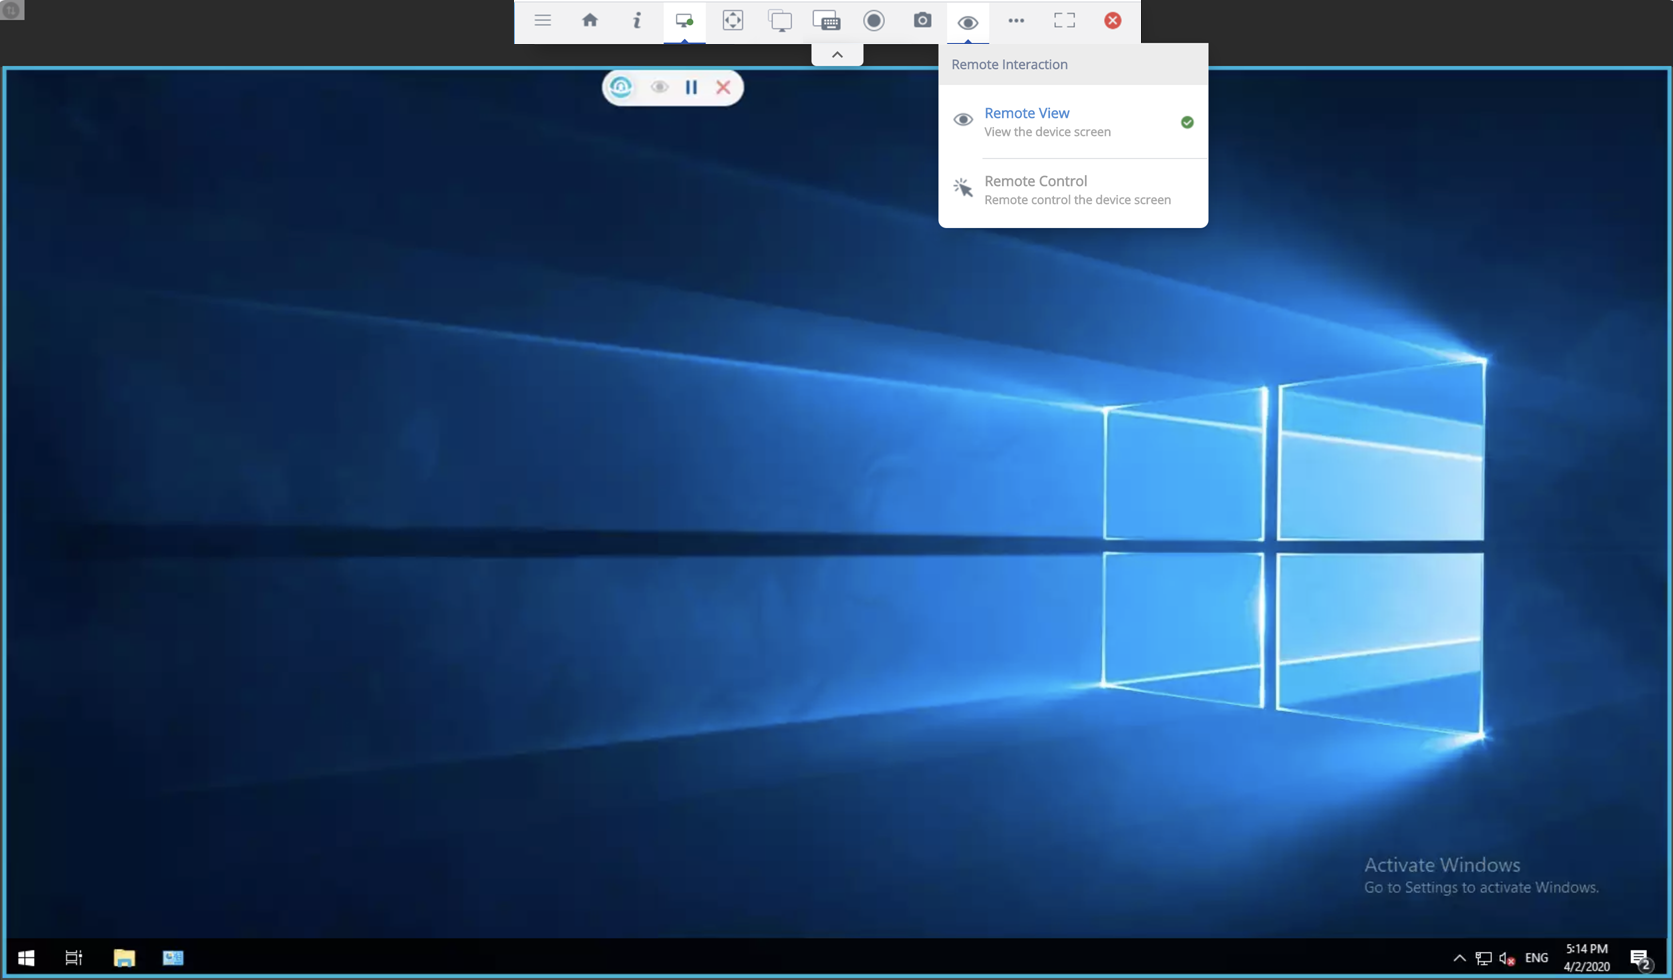Viewport: 1673px width, 980px height.
Task: Open the Action Center notifications icon
Action: (1640, 958)
